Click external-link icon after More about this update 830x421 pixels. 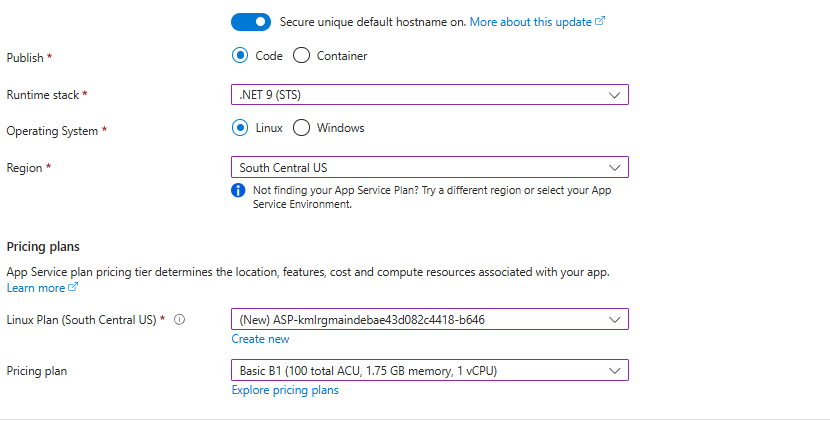[600, 21]
